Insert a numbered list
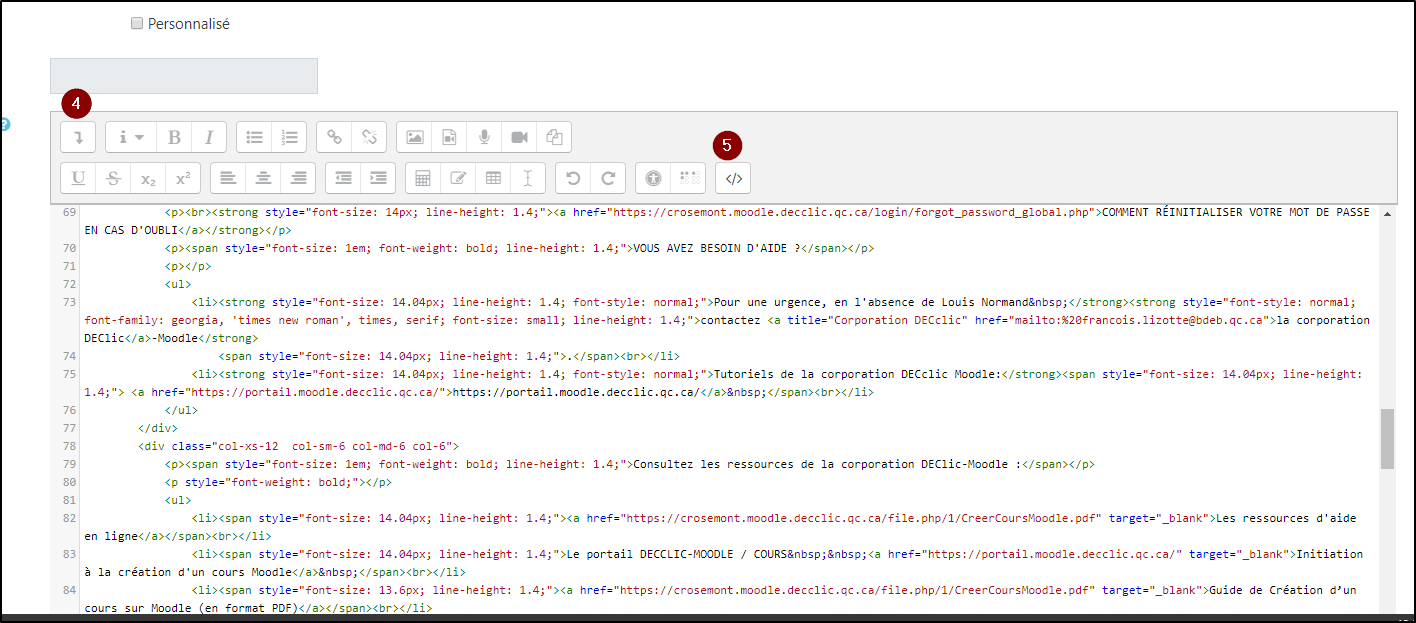The height and width of the screenshot is (623, 1416). click(290, 137)
